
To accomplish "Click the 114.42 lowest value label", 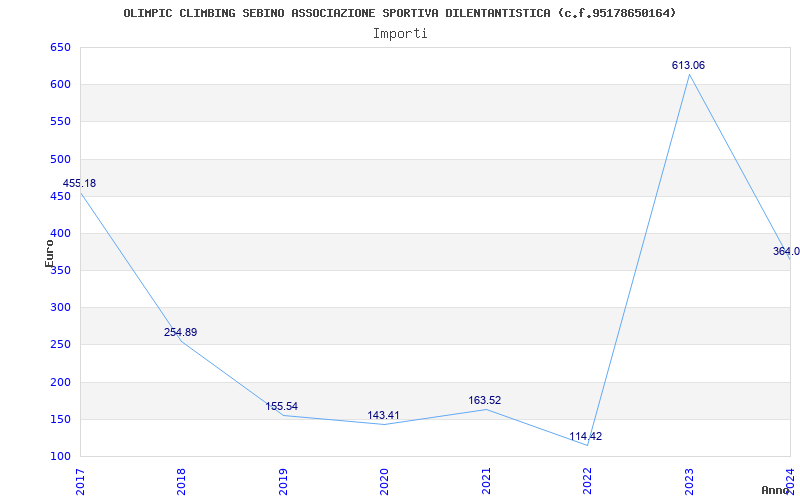I will tap(586, 436).
